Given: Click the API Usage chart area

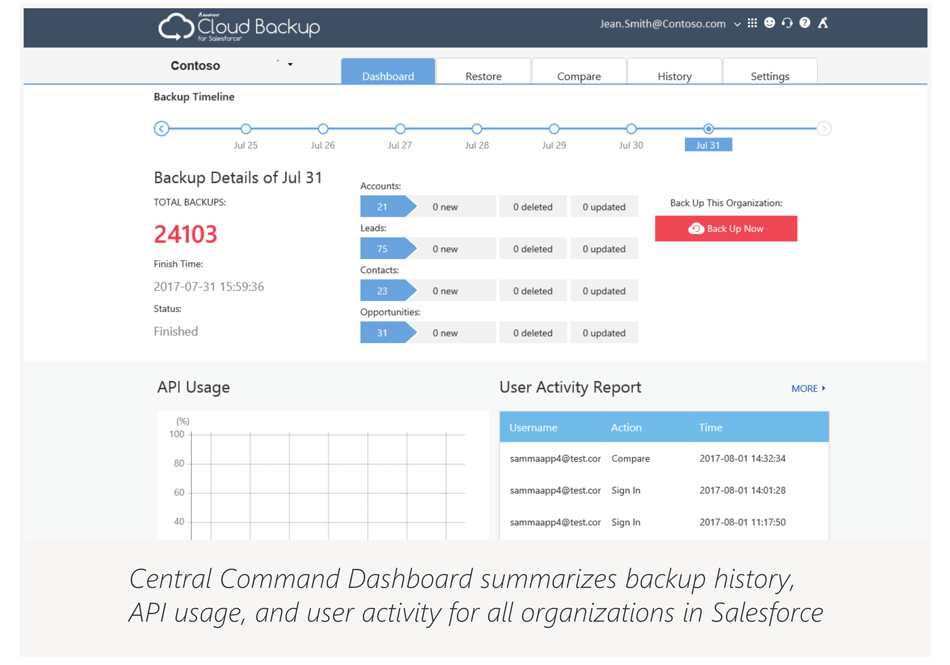Looking at the screenshot, I should (323, 475).
